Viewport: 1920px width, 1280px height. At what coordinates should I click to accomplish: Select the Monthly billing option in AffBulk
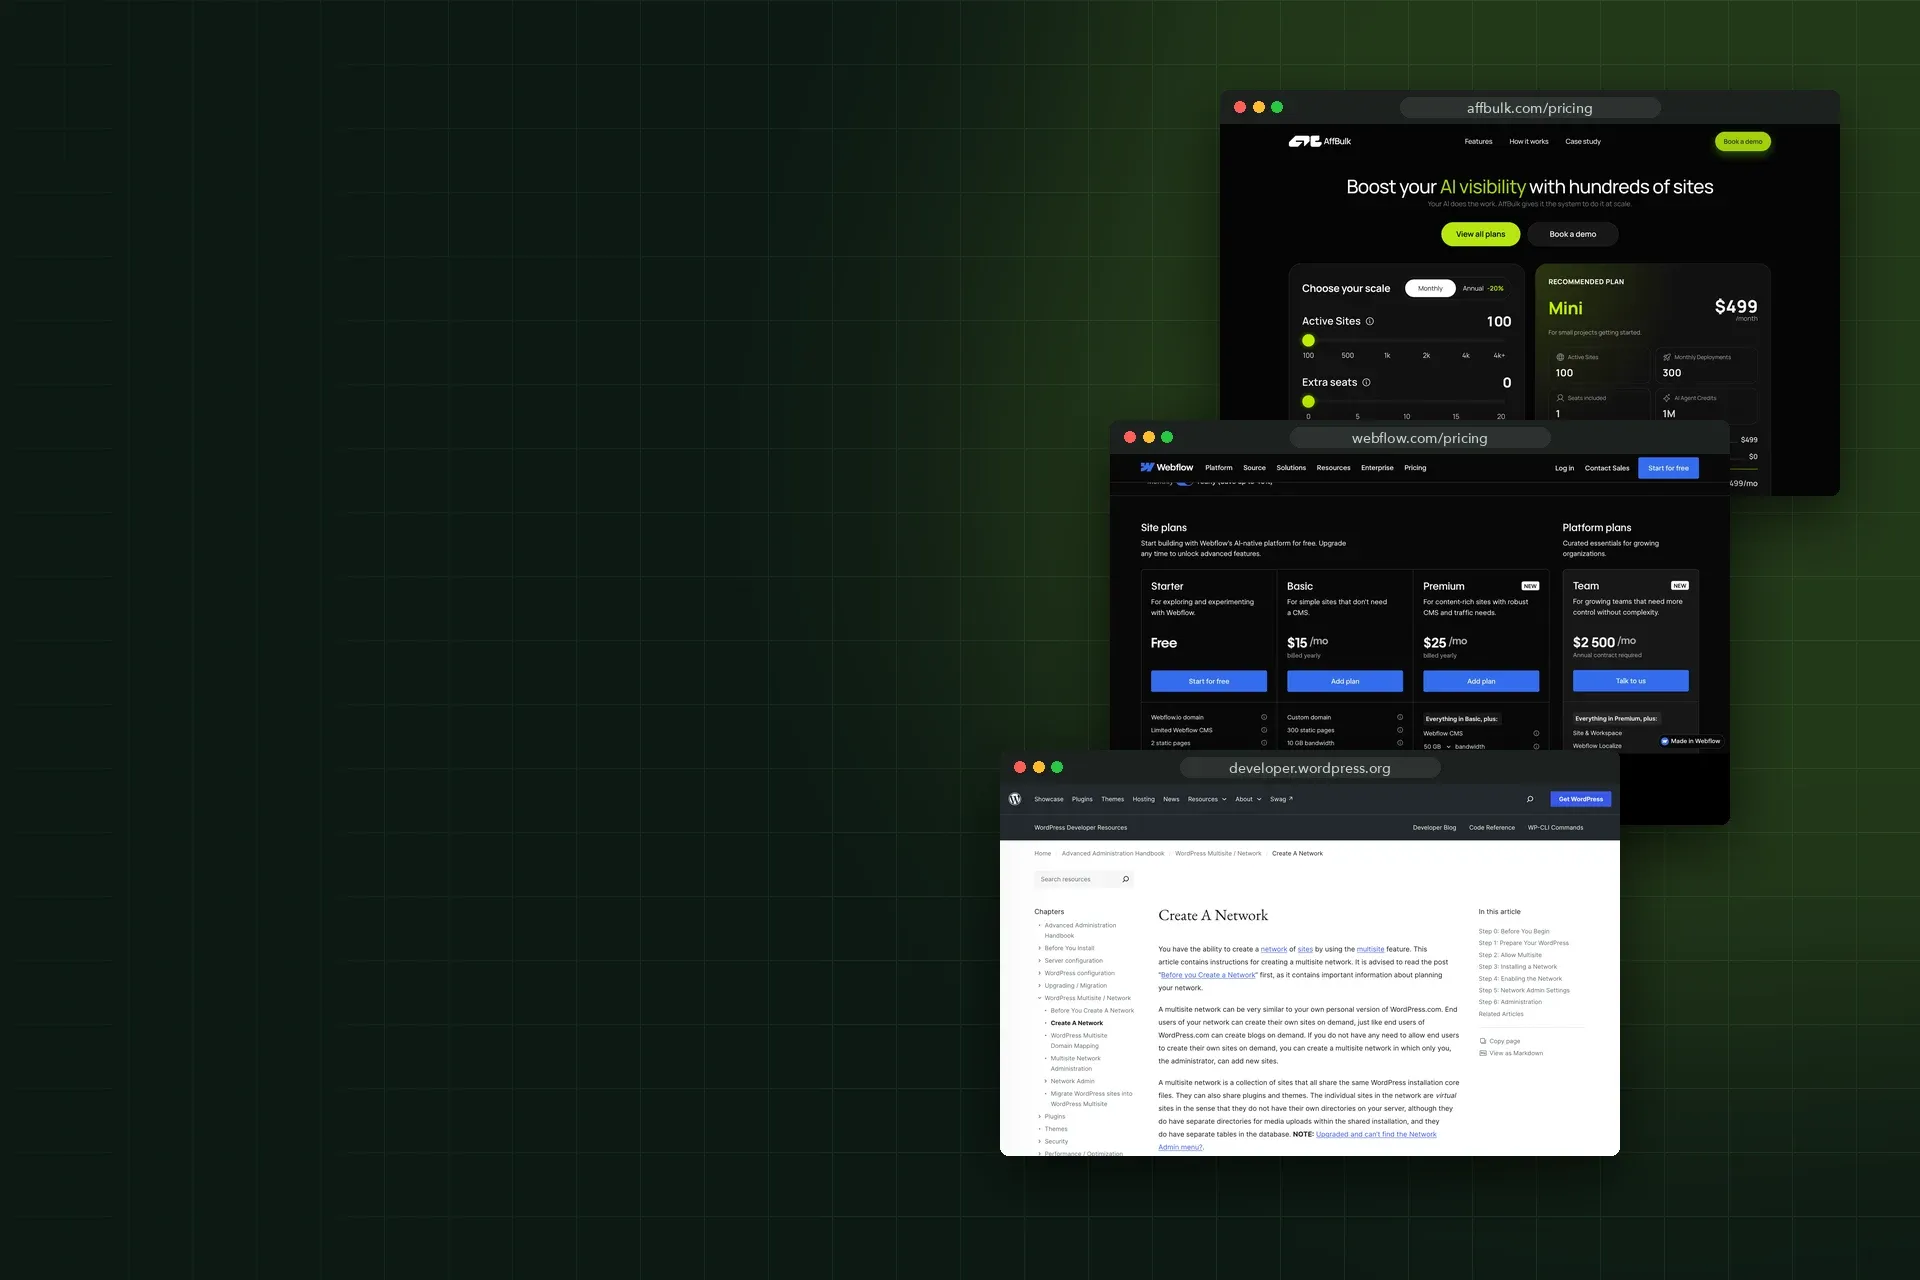click(x=1430, y=288)
